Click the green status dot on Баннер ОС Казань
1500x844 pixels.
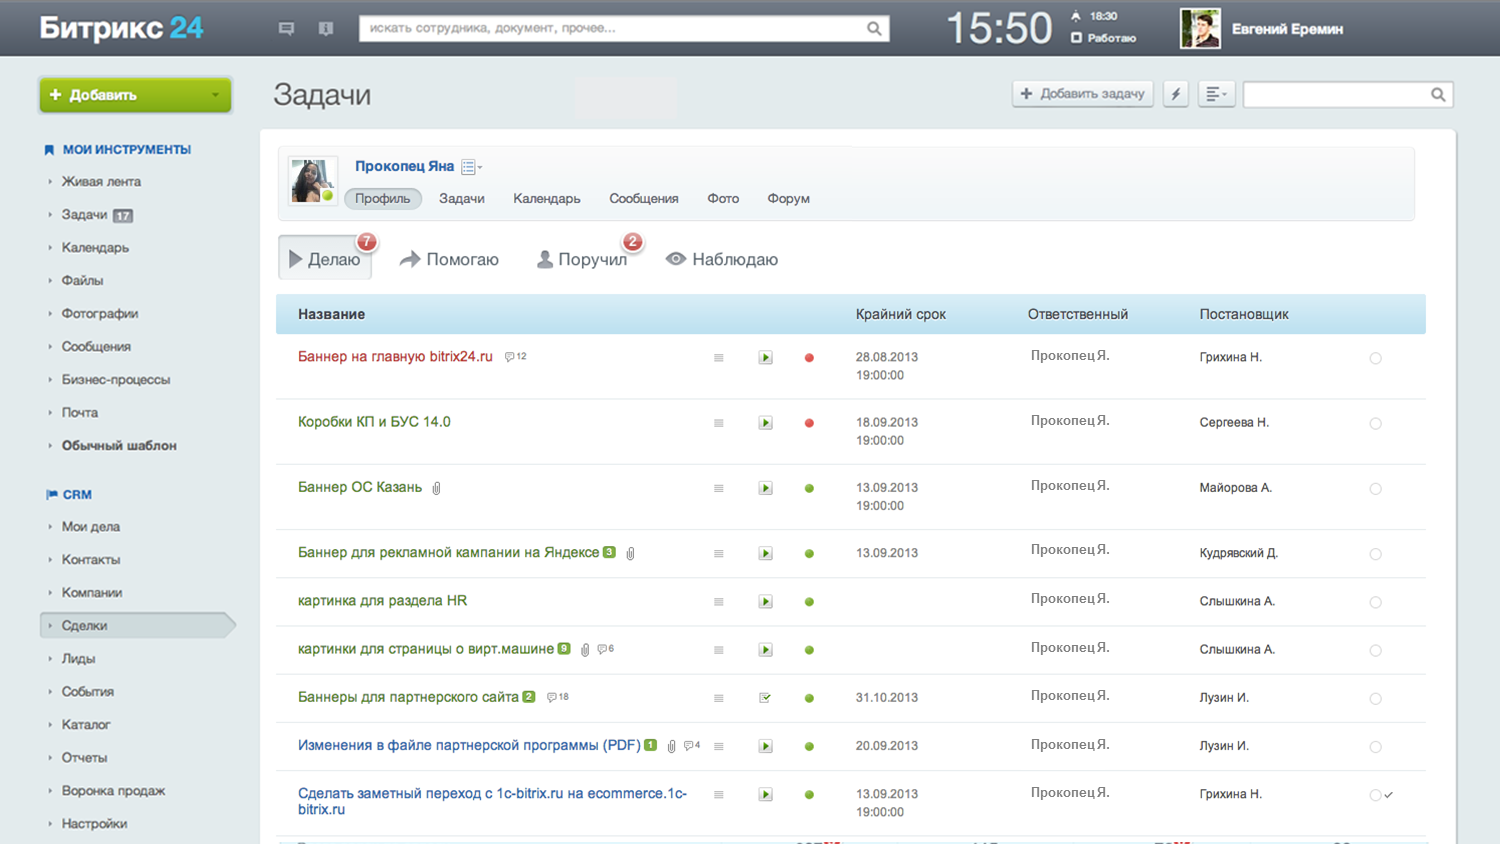pyautogui.click(x=809, y=488)
